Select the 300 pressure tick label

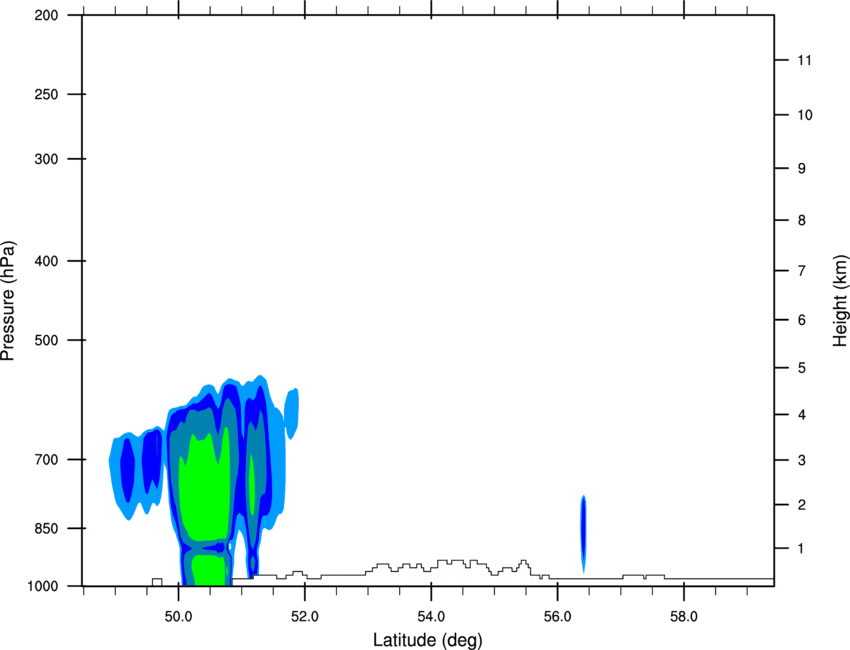point(46,159)
